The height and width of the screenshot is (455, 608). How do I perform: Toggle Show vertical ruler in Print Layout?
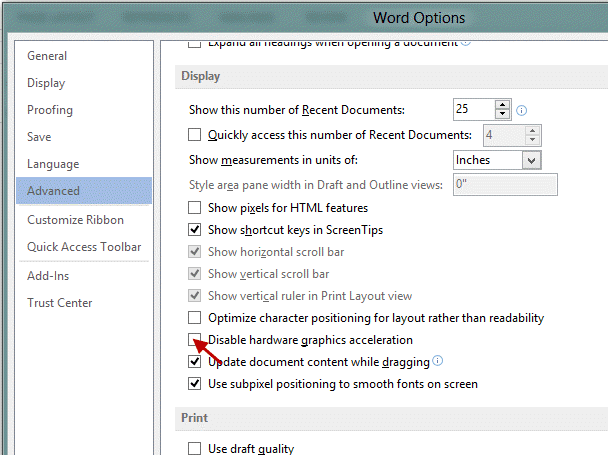coord(194,296)
